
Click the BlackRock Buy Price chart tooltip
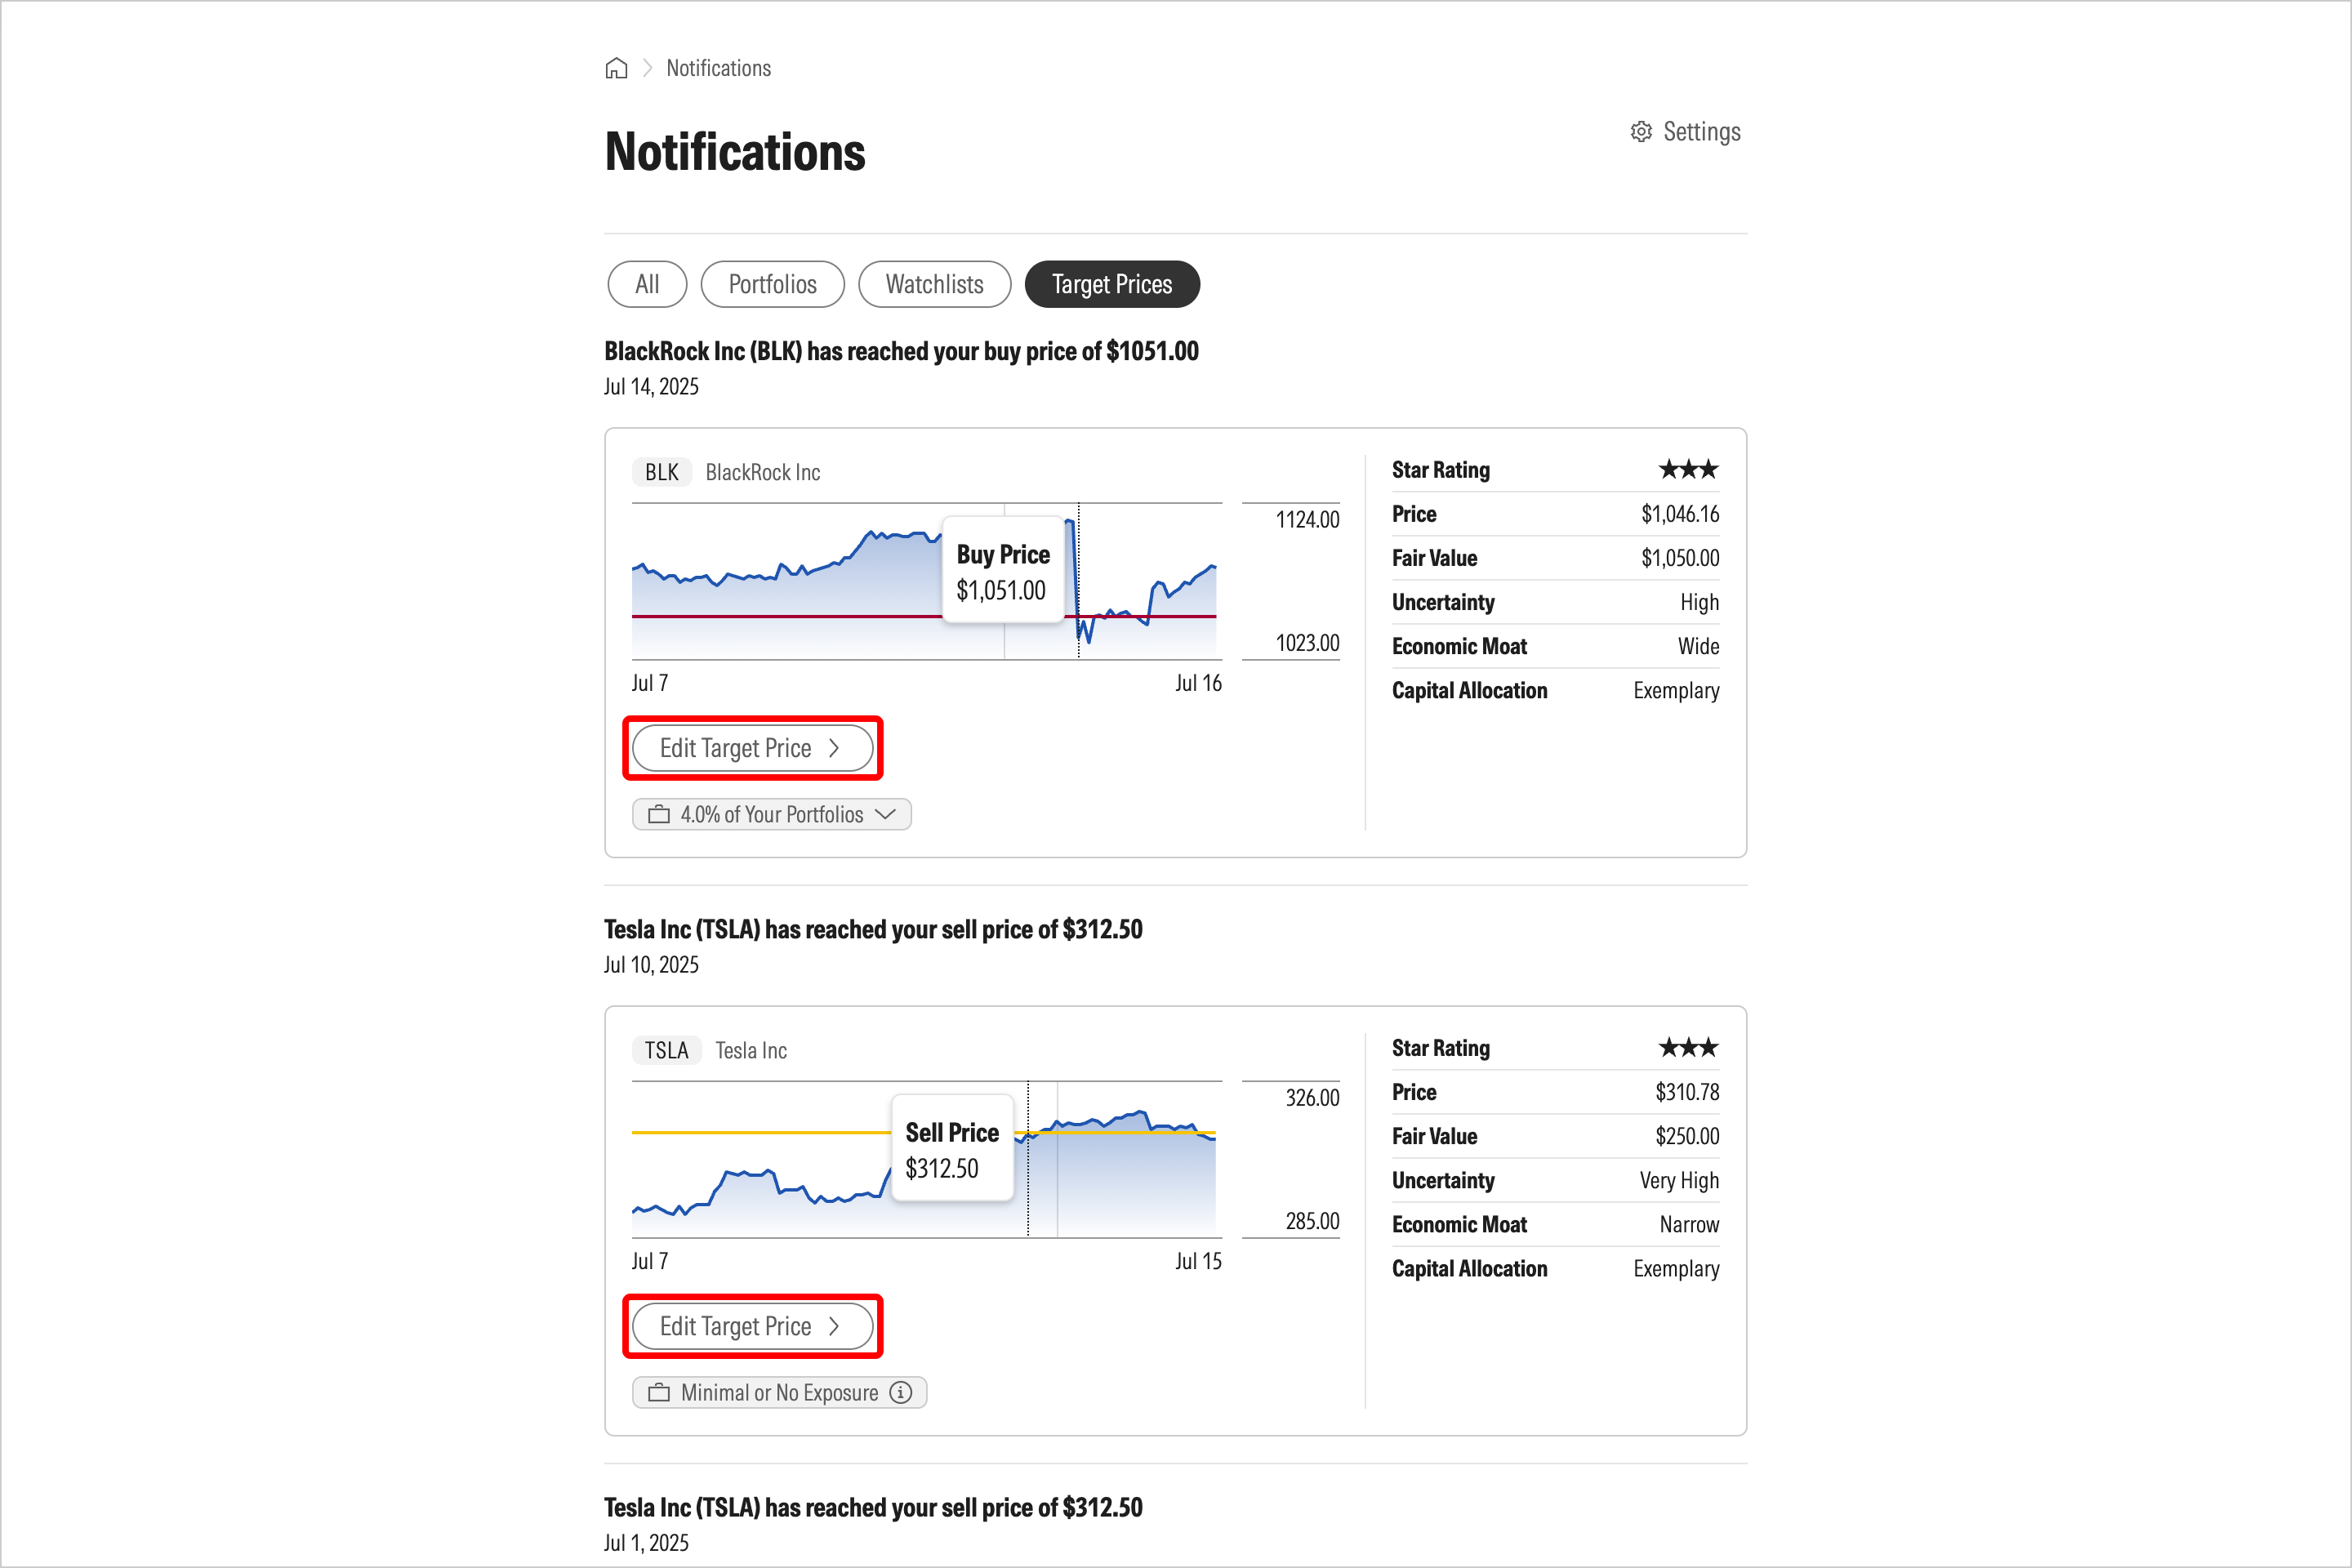(x=1003, y=571)
